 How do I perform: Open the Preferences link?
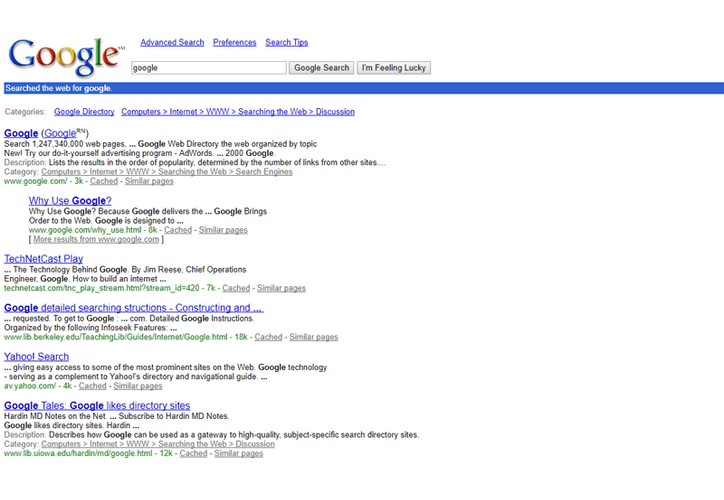click(235, 42)
